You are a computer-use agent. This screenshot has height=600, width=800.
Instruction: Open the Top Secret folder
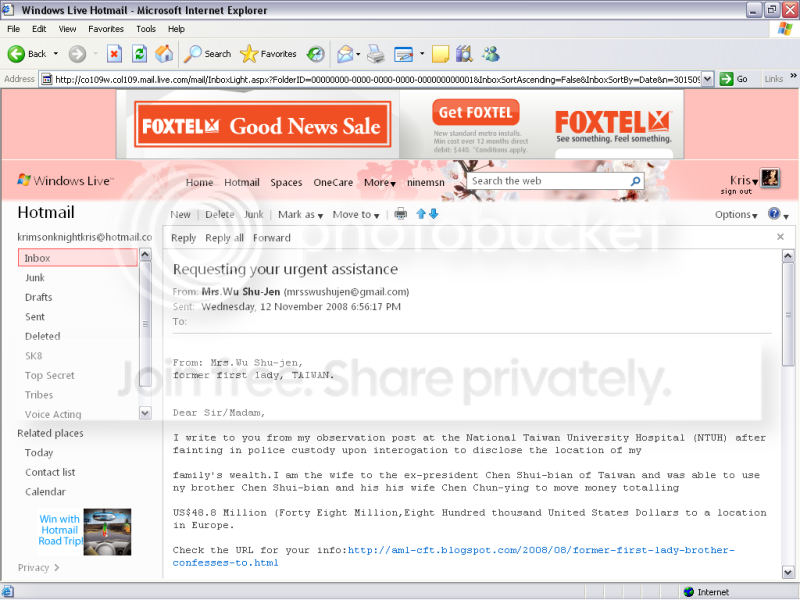pos(49,376)
